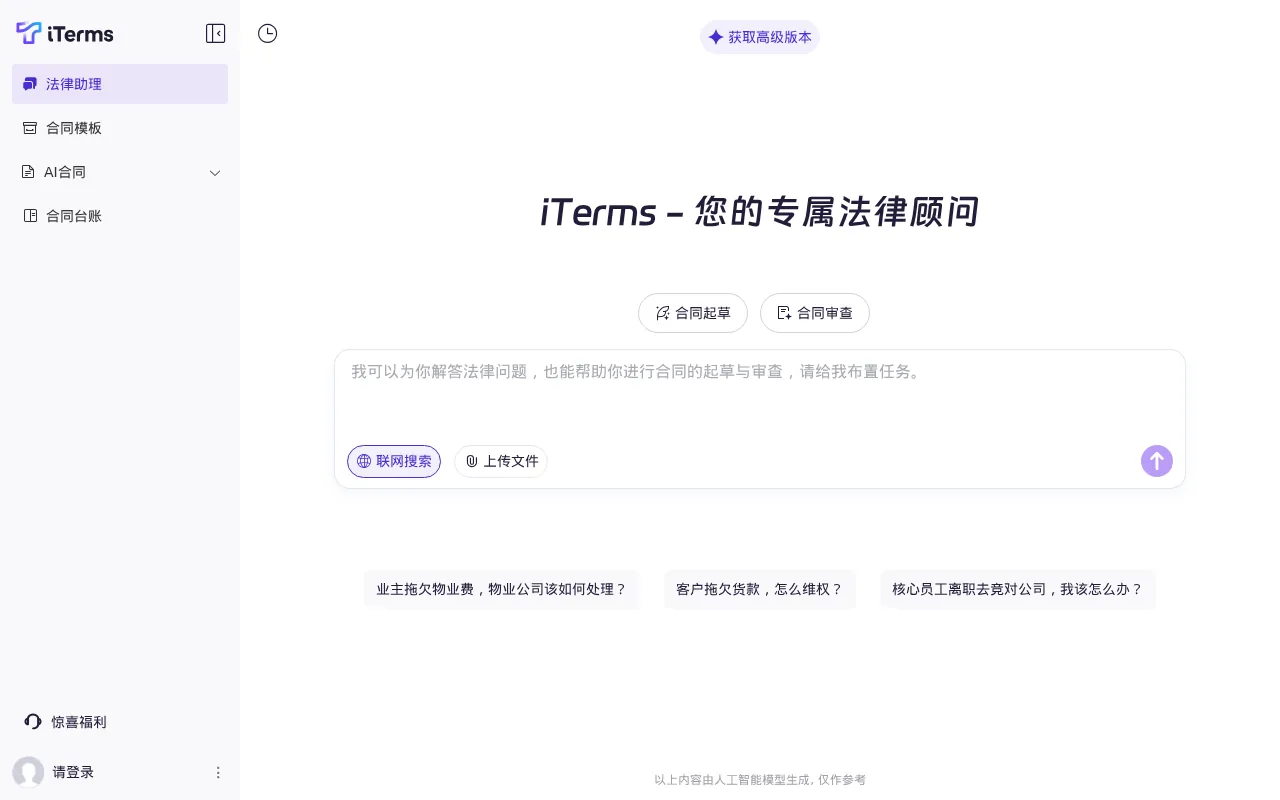Click the iTerms logo
This screenshot has height=800, width=1280.
[65, 33]
